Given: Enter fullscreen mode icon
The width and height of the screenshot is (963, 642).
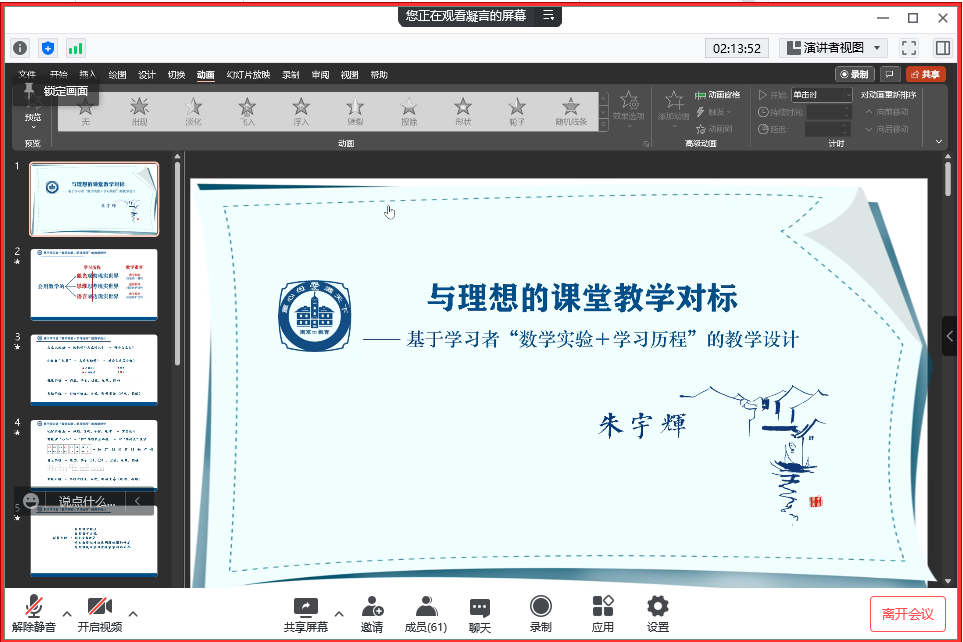Looking at the screenshot, I should point(909,48).
